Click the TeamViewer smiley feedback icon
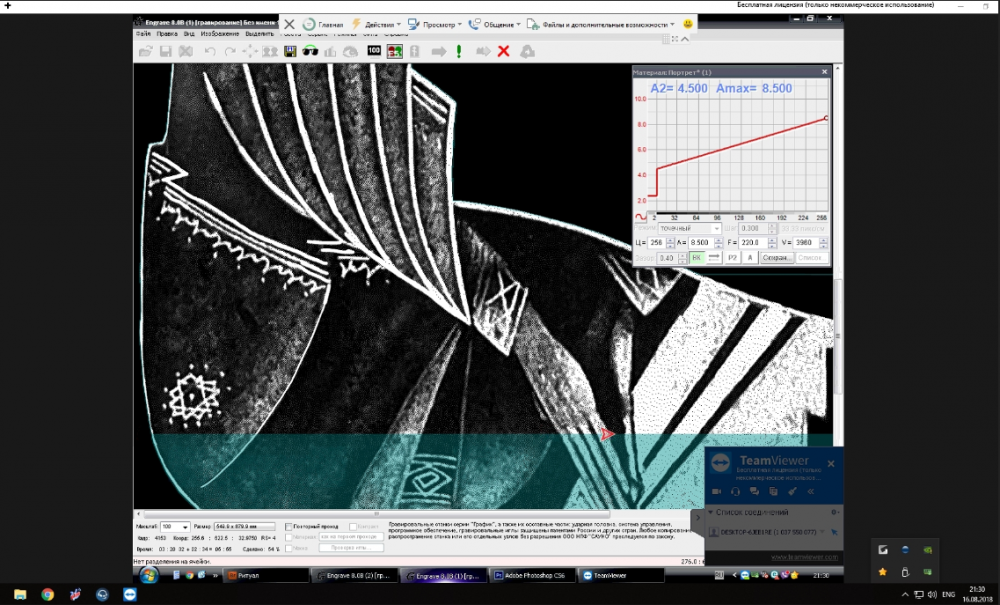The width and height of the screenshot is (1000, 605). [x=688, y=23]
